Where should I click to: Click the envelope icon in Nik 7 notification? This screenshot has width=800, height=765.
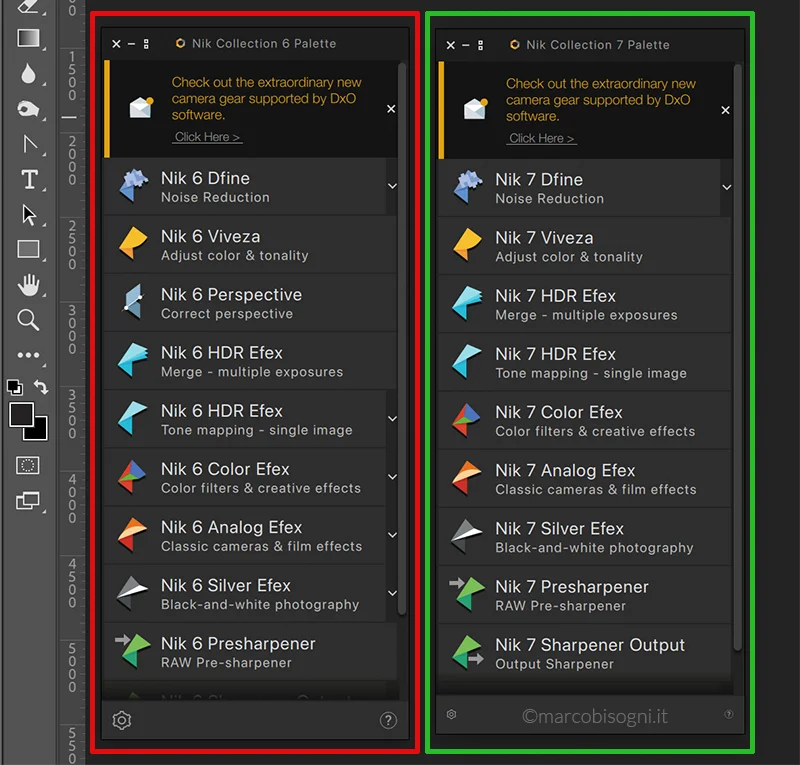click(x=476, y=109)
